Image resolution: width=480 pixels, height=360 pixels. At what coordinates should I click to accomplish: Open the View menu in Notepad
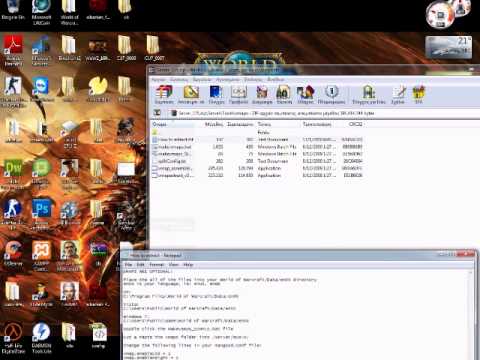click(173, 264)
